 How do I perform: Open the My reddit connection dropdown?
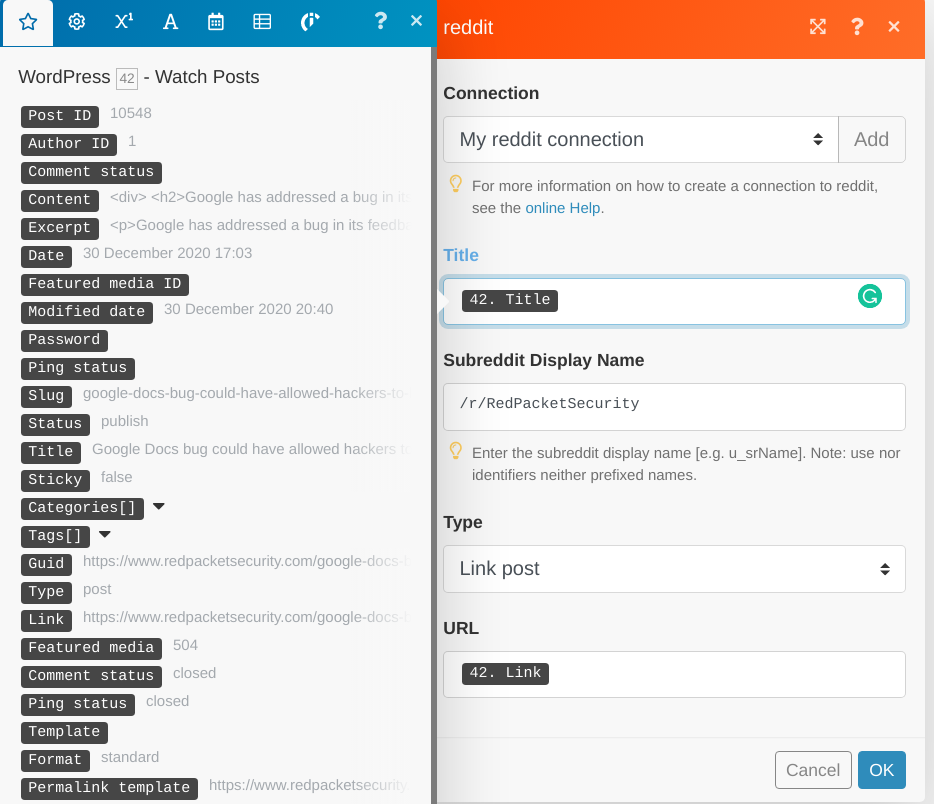[x=640, y=139]
